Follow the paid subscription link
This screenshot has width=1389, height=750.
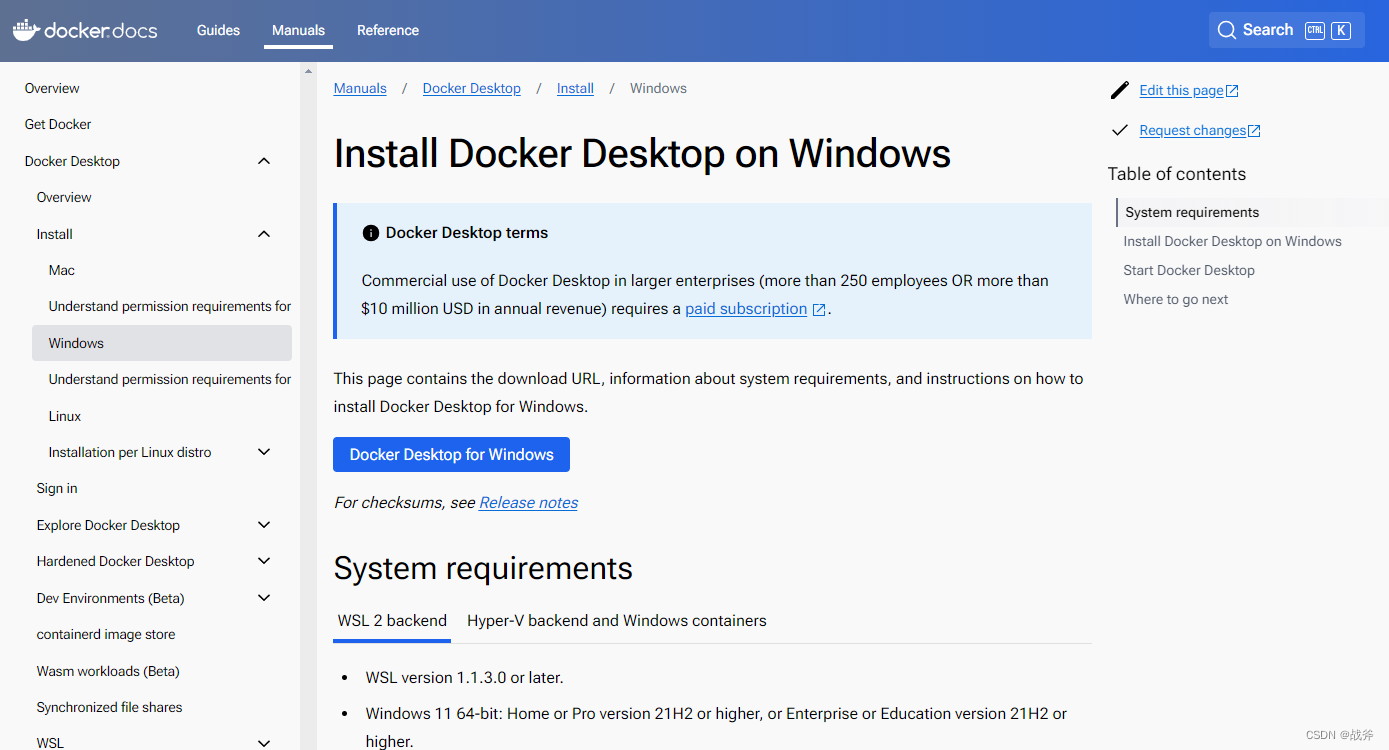click(746, 309)
